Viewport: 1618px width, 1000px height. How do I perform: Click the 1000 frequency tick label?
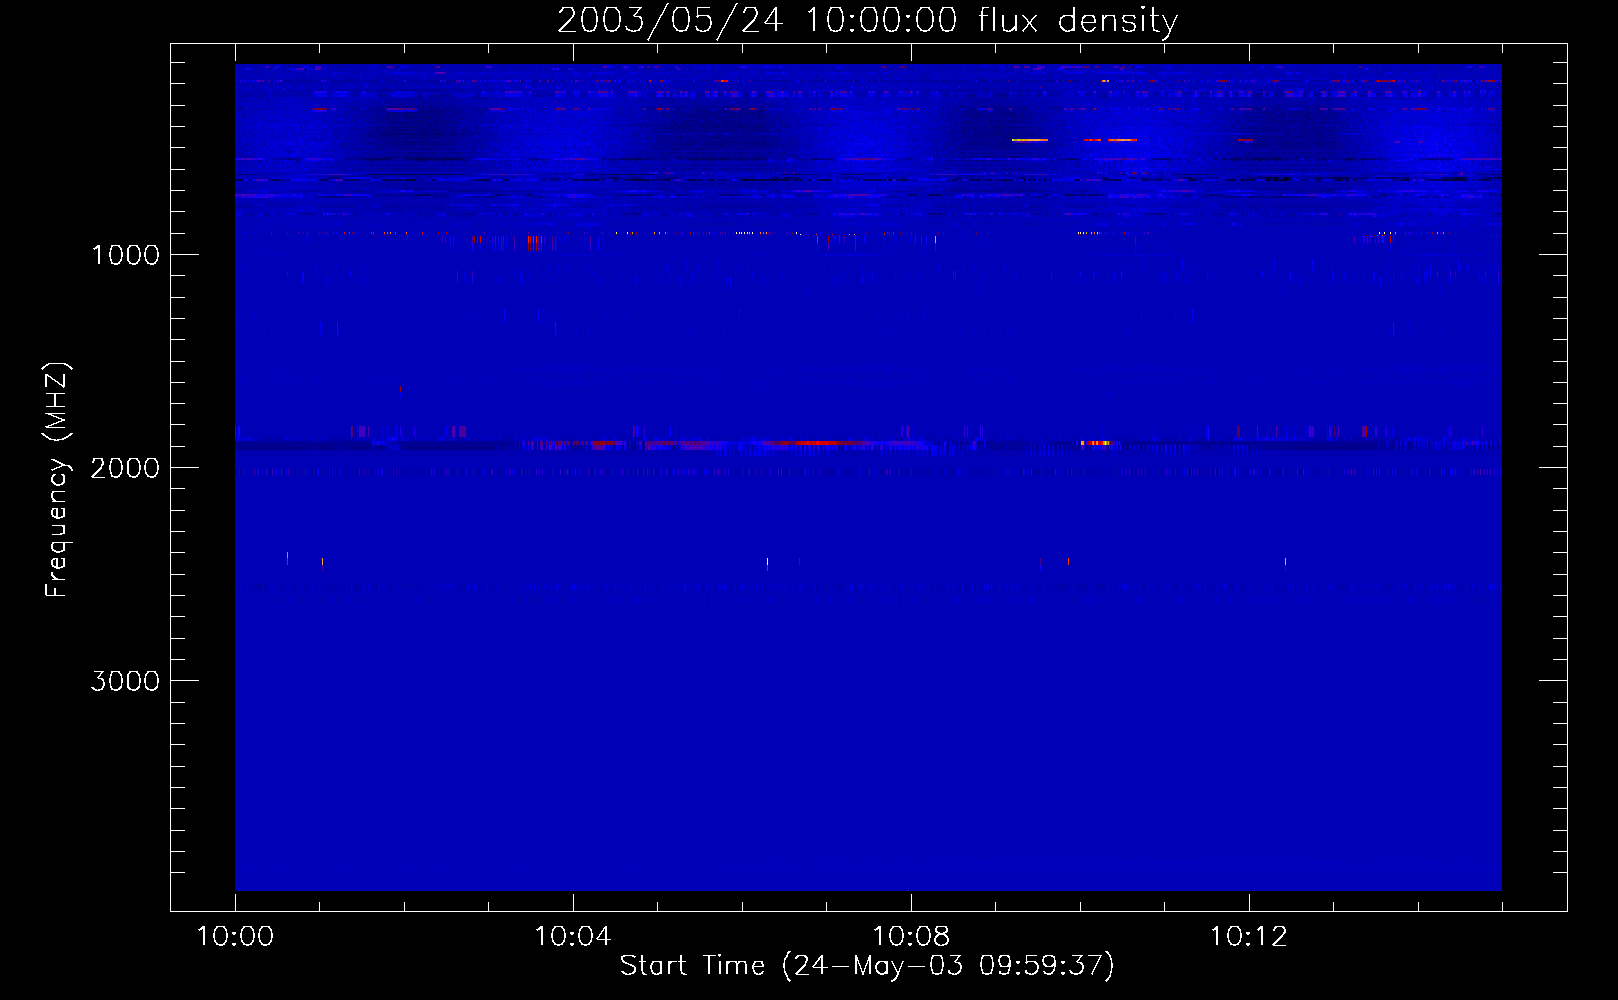coord(125,255)
